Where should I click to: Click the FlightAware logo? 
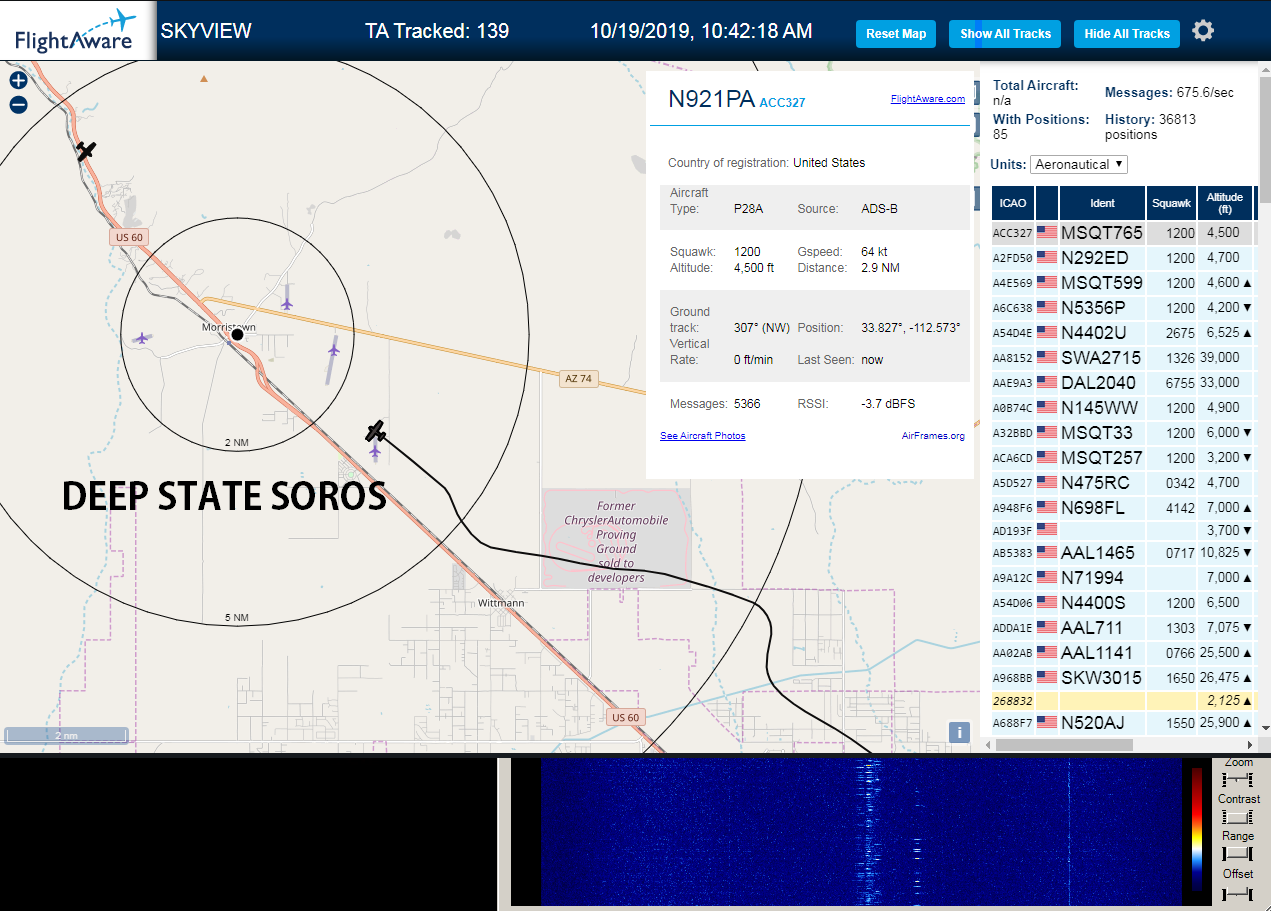77,31
